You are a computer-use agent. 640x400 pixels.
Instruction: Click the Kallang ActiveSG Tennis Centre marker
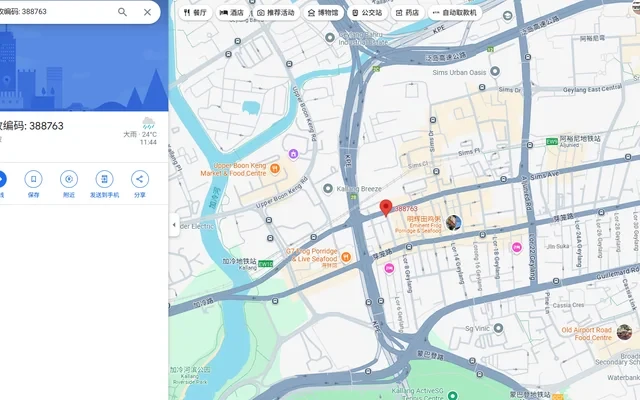(x=452, y=395)
